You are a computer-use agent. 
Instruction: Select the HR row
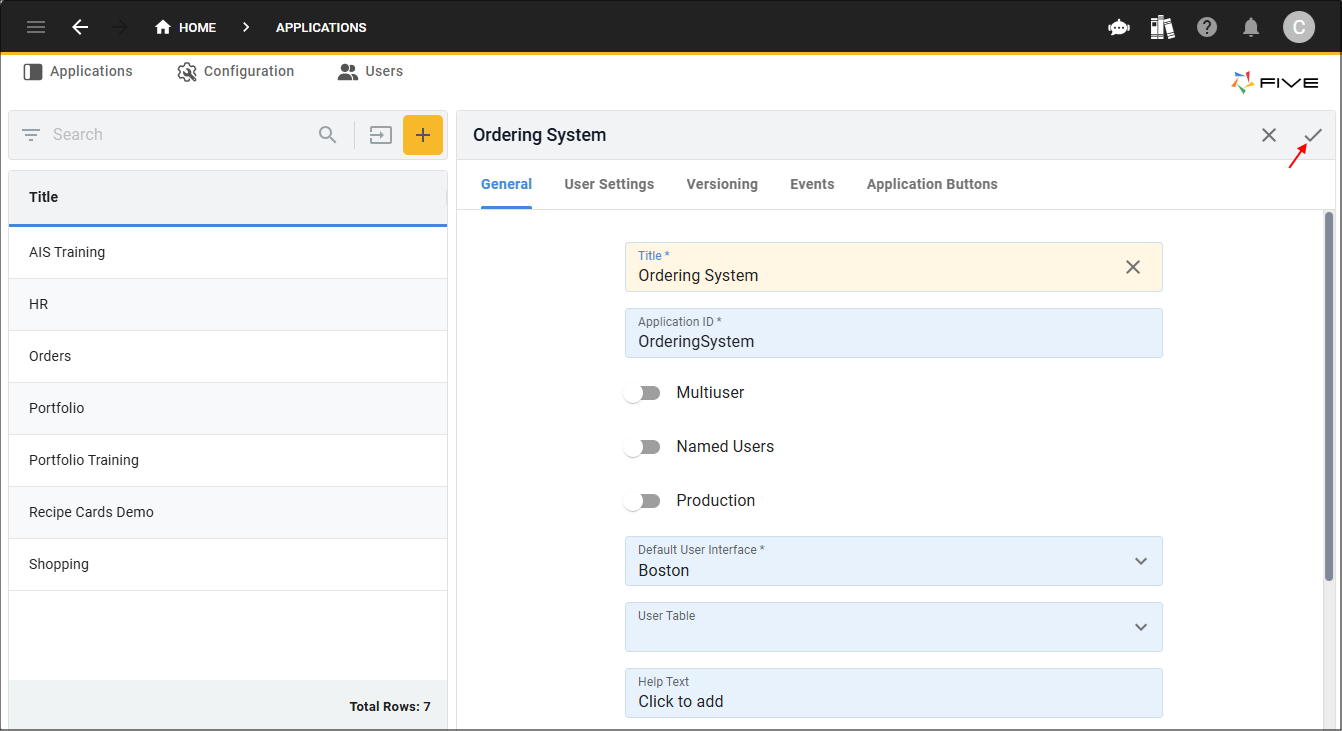(x=228, y=304)
